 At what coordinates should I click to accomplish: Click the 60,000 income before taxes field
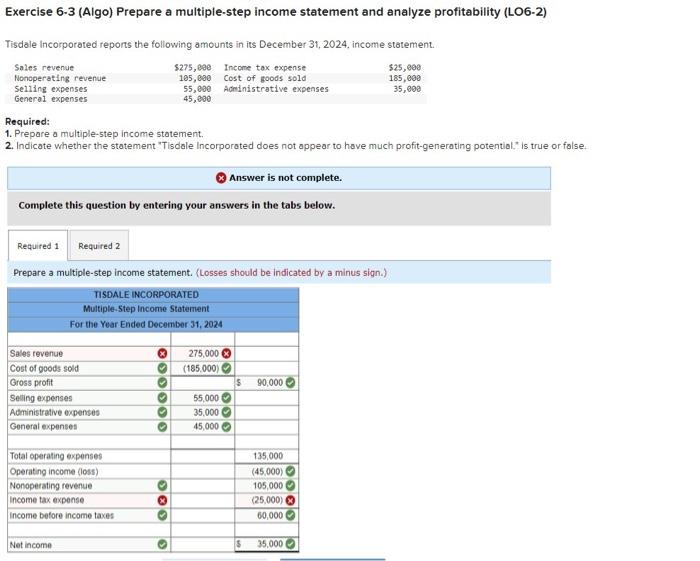point(267,515)
